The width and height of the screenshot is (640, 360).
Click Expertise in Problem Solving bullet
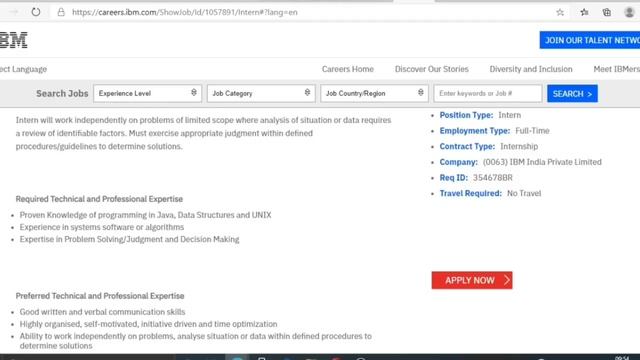[129, 239]
